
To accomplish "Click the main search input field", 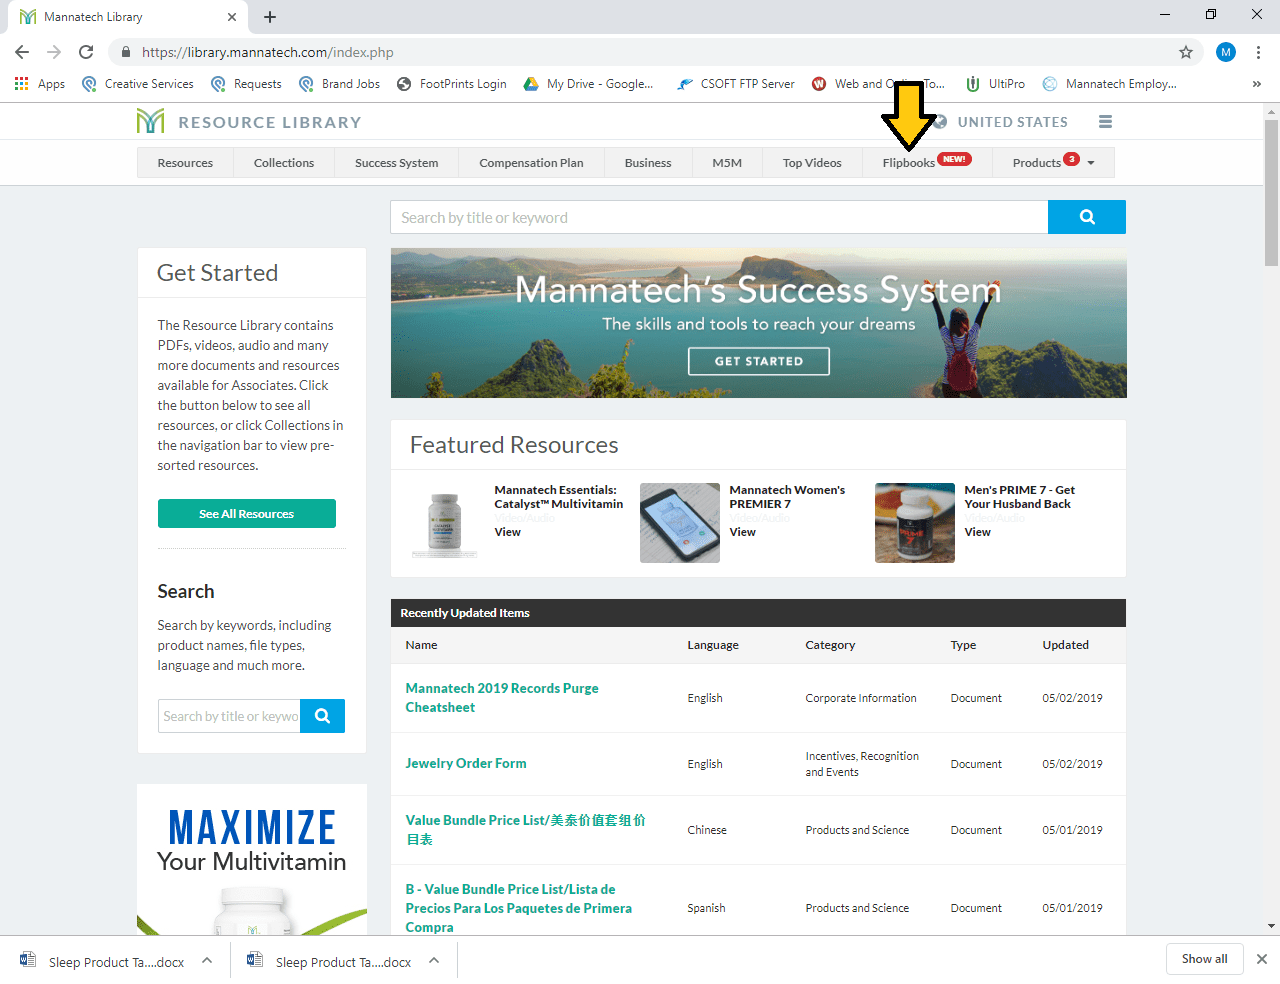I will tap(719, 217).
